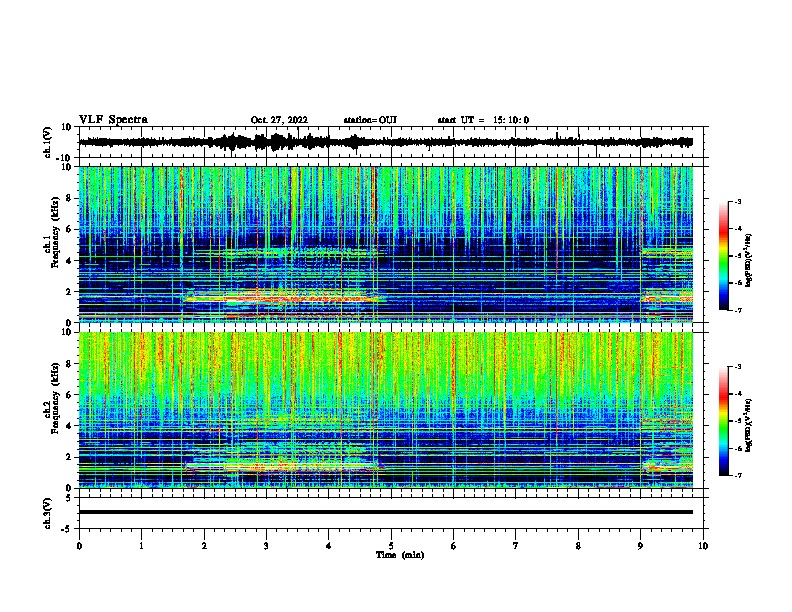Click the "10" tick on the time axis
Image resolution: width=792 pixels, height=612 pixels.
703,546
